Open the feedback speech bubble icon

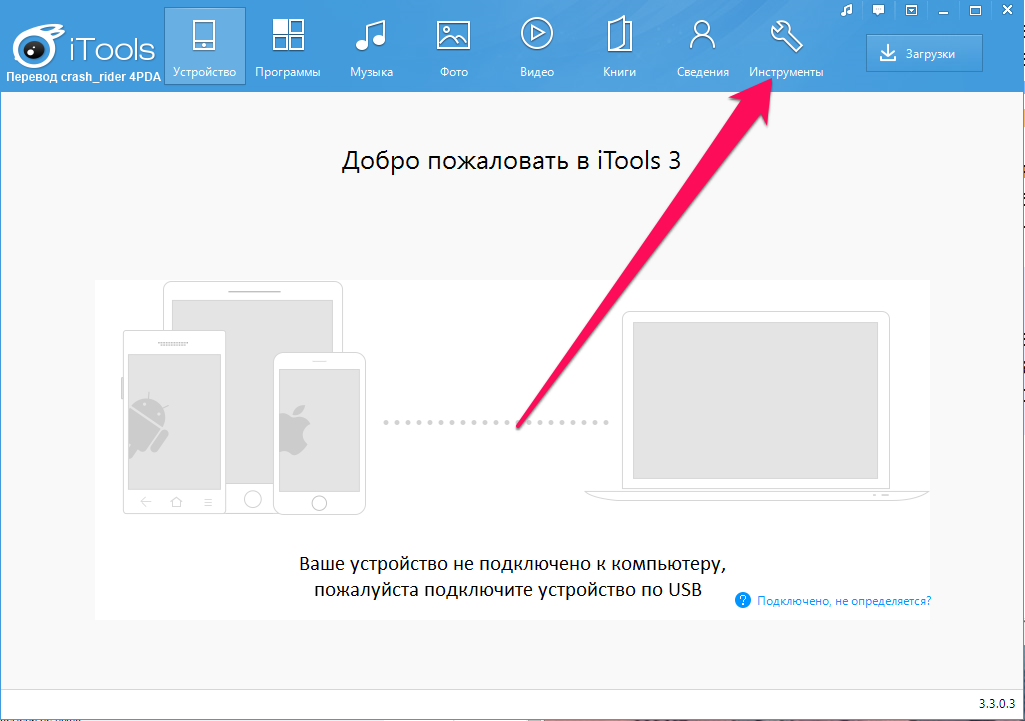[878, 10]
